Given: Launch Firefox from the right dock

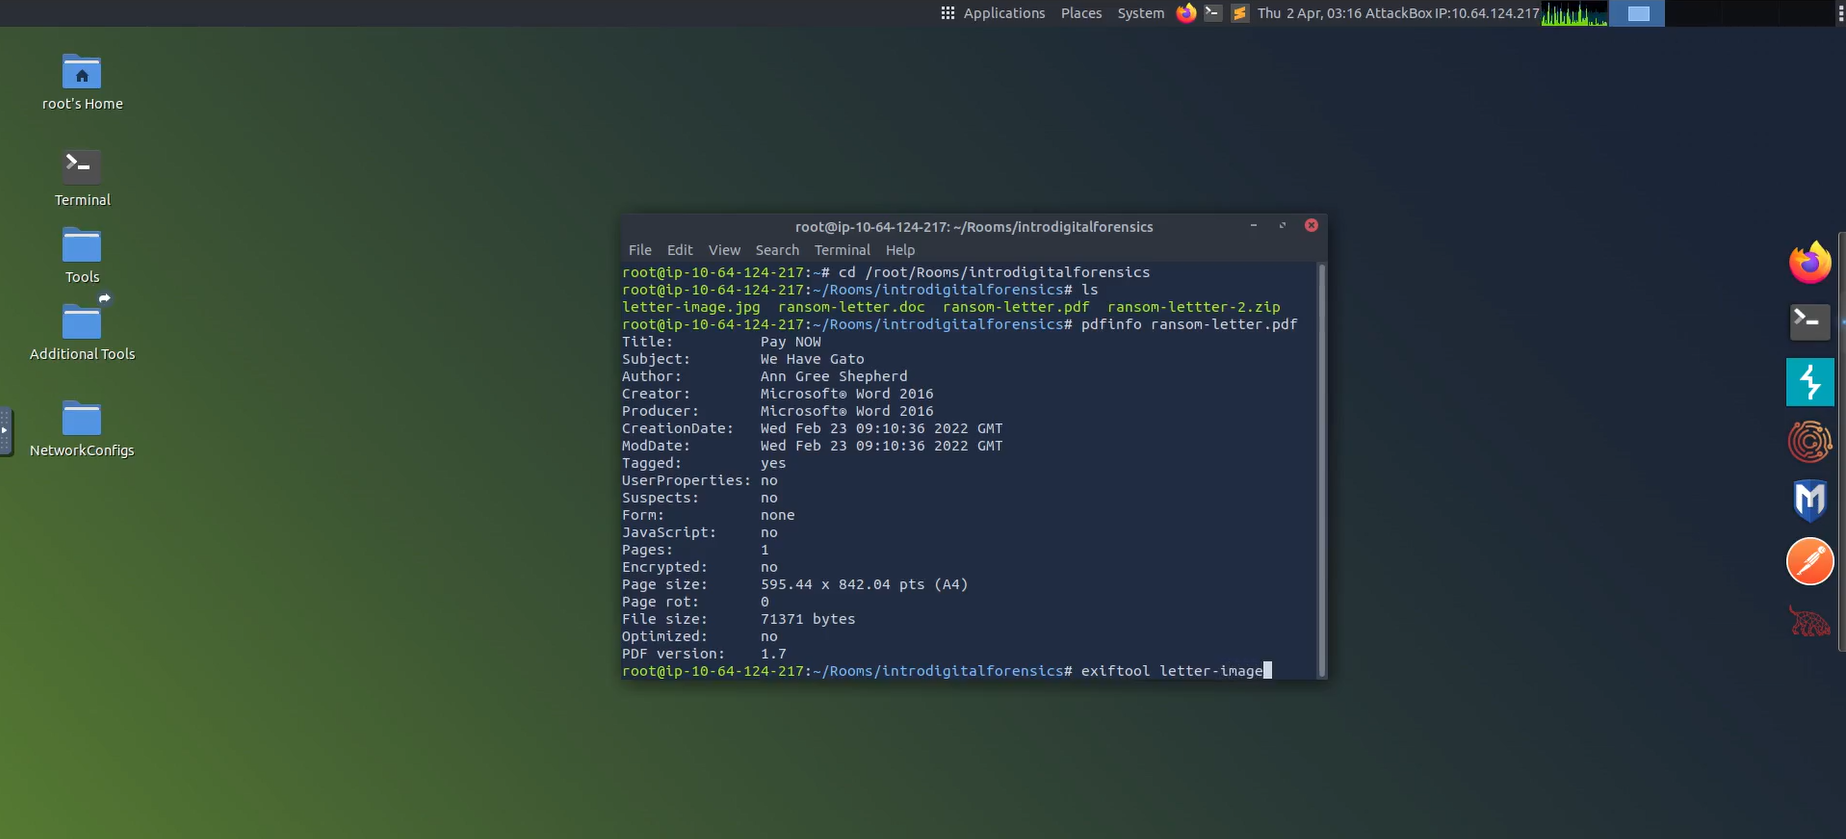Looking at the screenshot, I should pyautogui.click(x=1809, y=263).
